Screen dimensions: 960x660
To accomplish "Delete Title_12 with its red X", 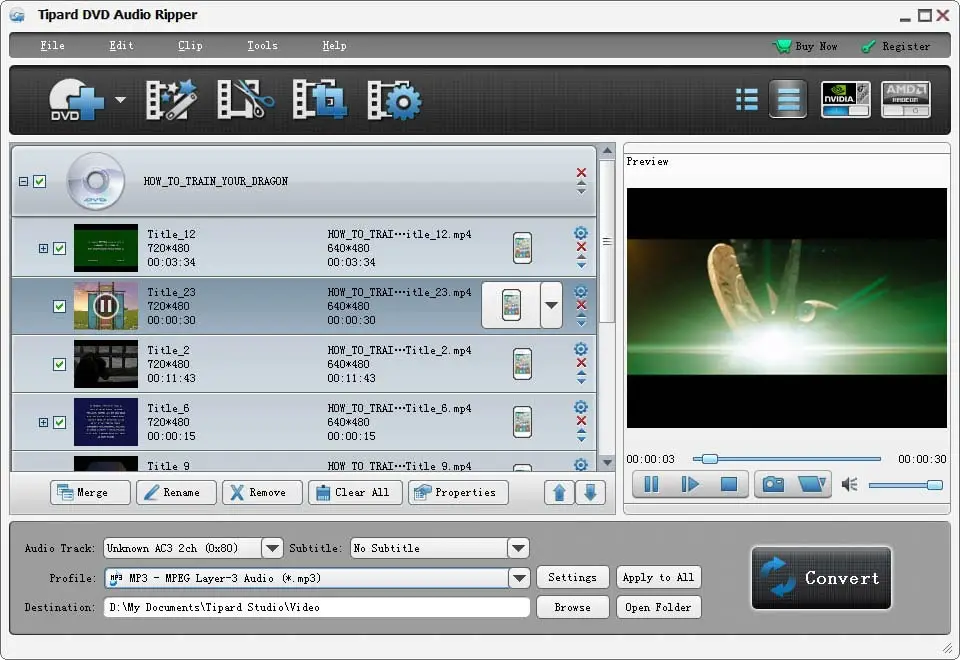I will (581, 247).
